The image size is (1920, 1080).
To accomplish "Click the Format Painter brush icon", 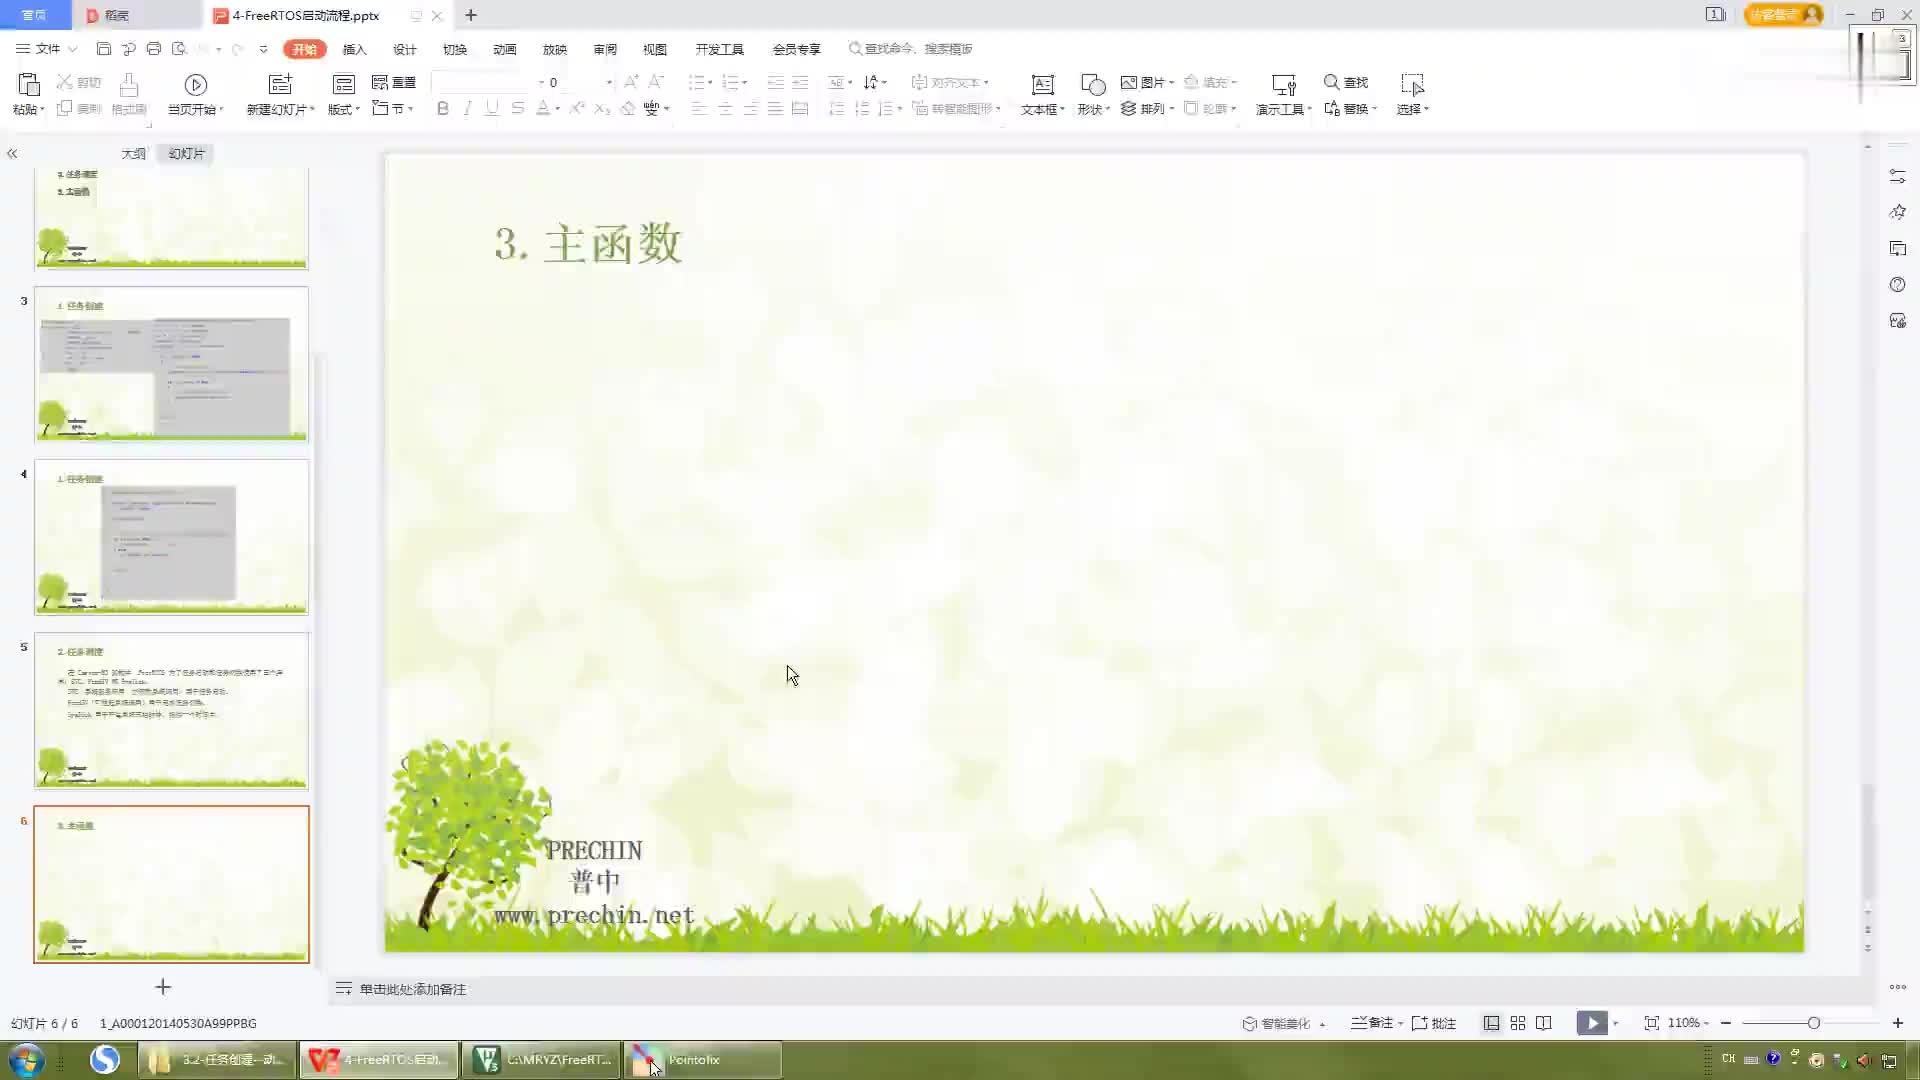I will click(x=129, y=84).
